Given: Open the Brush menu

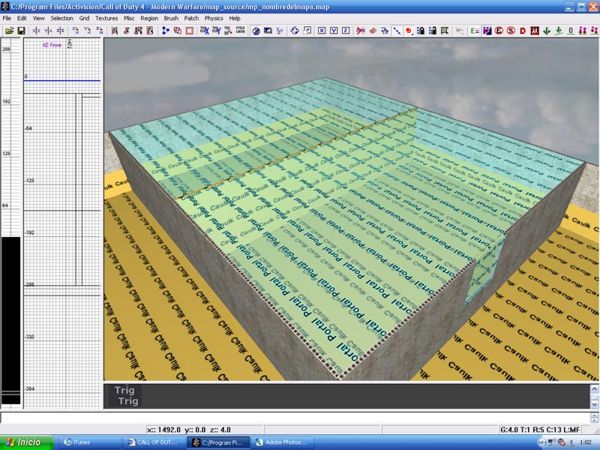Looking at the screenshot, I should (x=171, y=18).
